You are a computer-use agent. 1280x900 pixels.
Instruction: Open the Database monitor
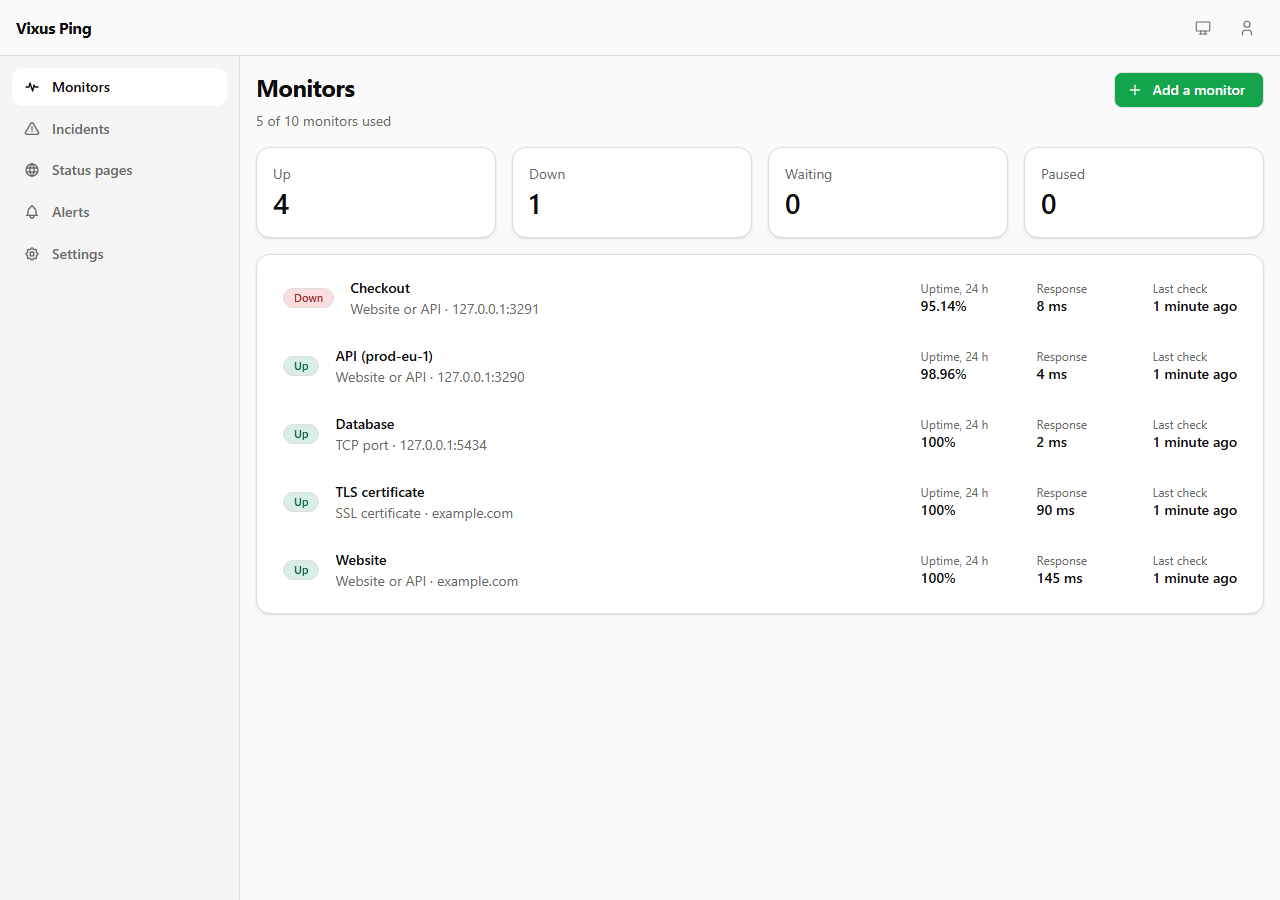[x=760, y=434]
